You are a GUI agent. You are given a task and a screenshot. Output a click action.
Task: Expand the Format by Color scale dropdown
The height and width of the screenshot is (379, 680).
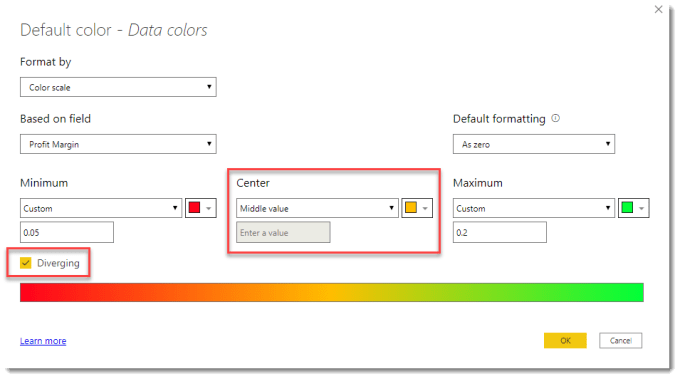pyautogui.click(x=118, y=87)
